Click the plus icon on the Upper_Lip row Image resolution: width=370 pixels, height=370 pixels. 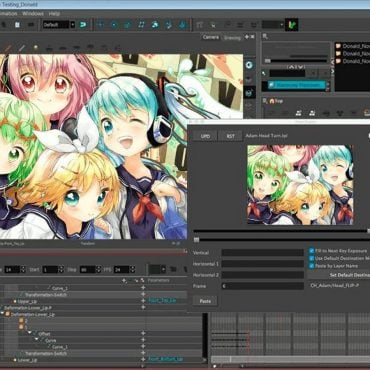[143, 301]
